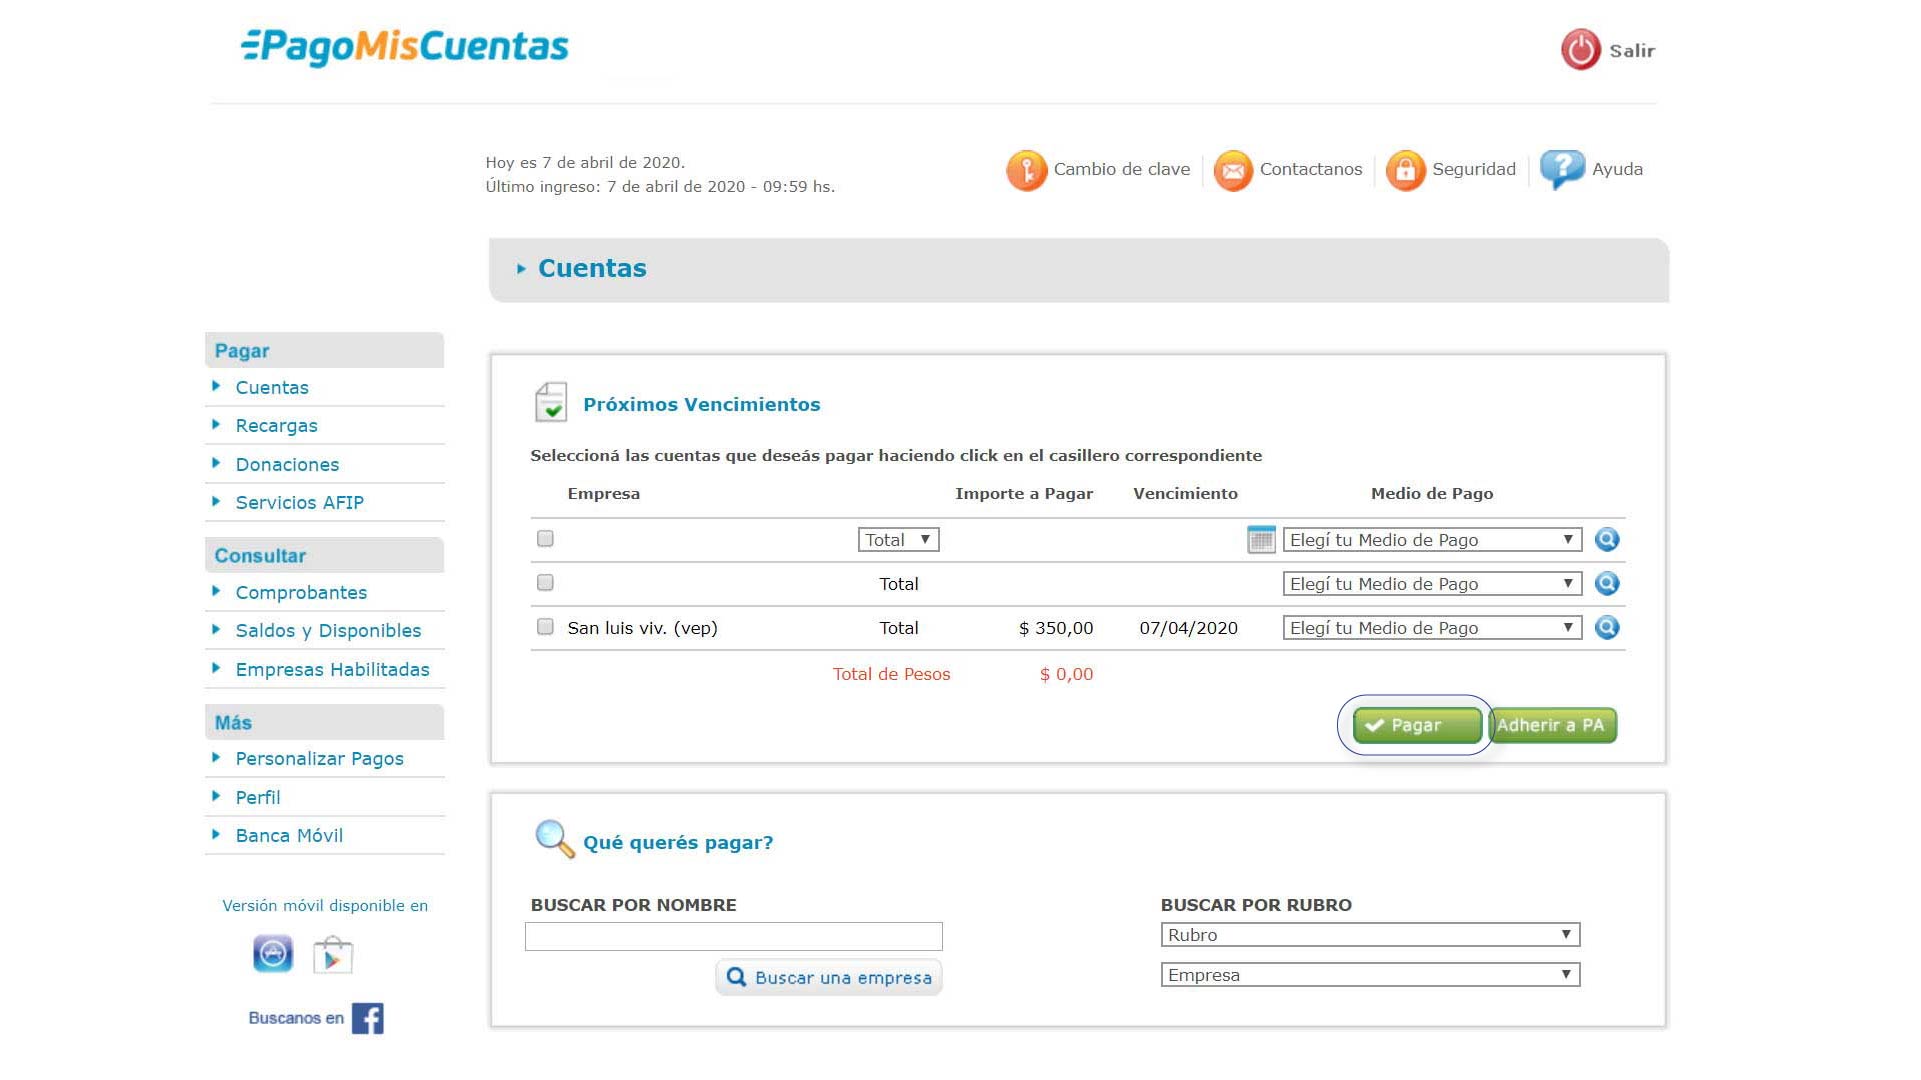Click the orange Cambio de clave key icon
Image resolution: width=1921 pixels, height=1080 pixels.
pyautogui.click(x=1025, y=170)
